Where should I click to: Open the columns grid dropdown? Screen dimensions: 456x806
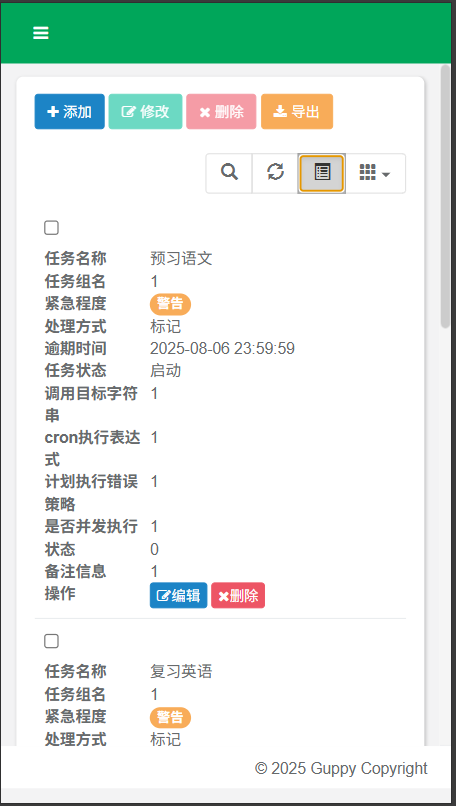(375, 173)
